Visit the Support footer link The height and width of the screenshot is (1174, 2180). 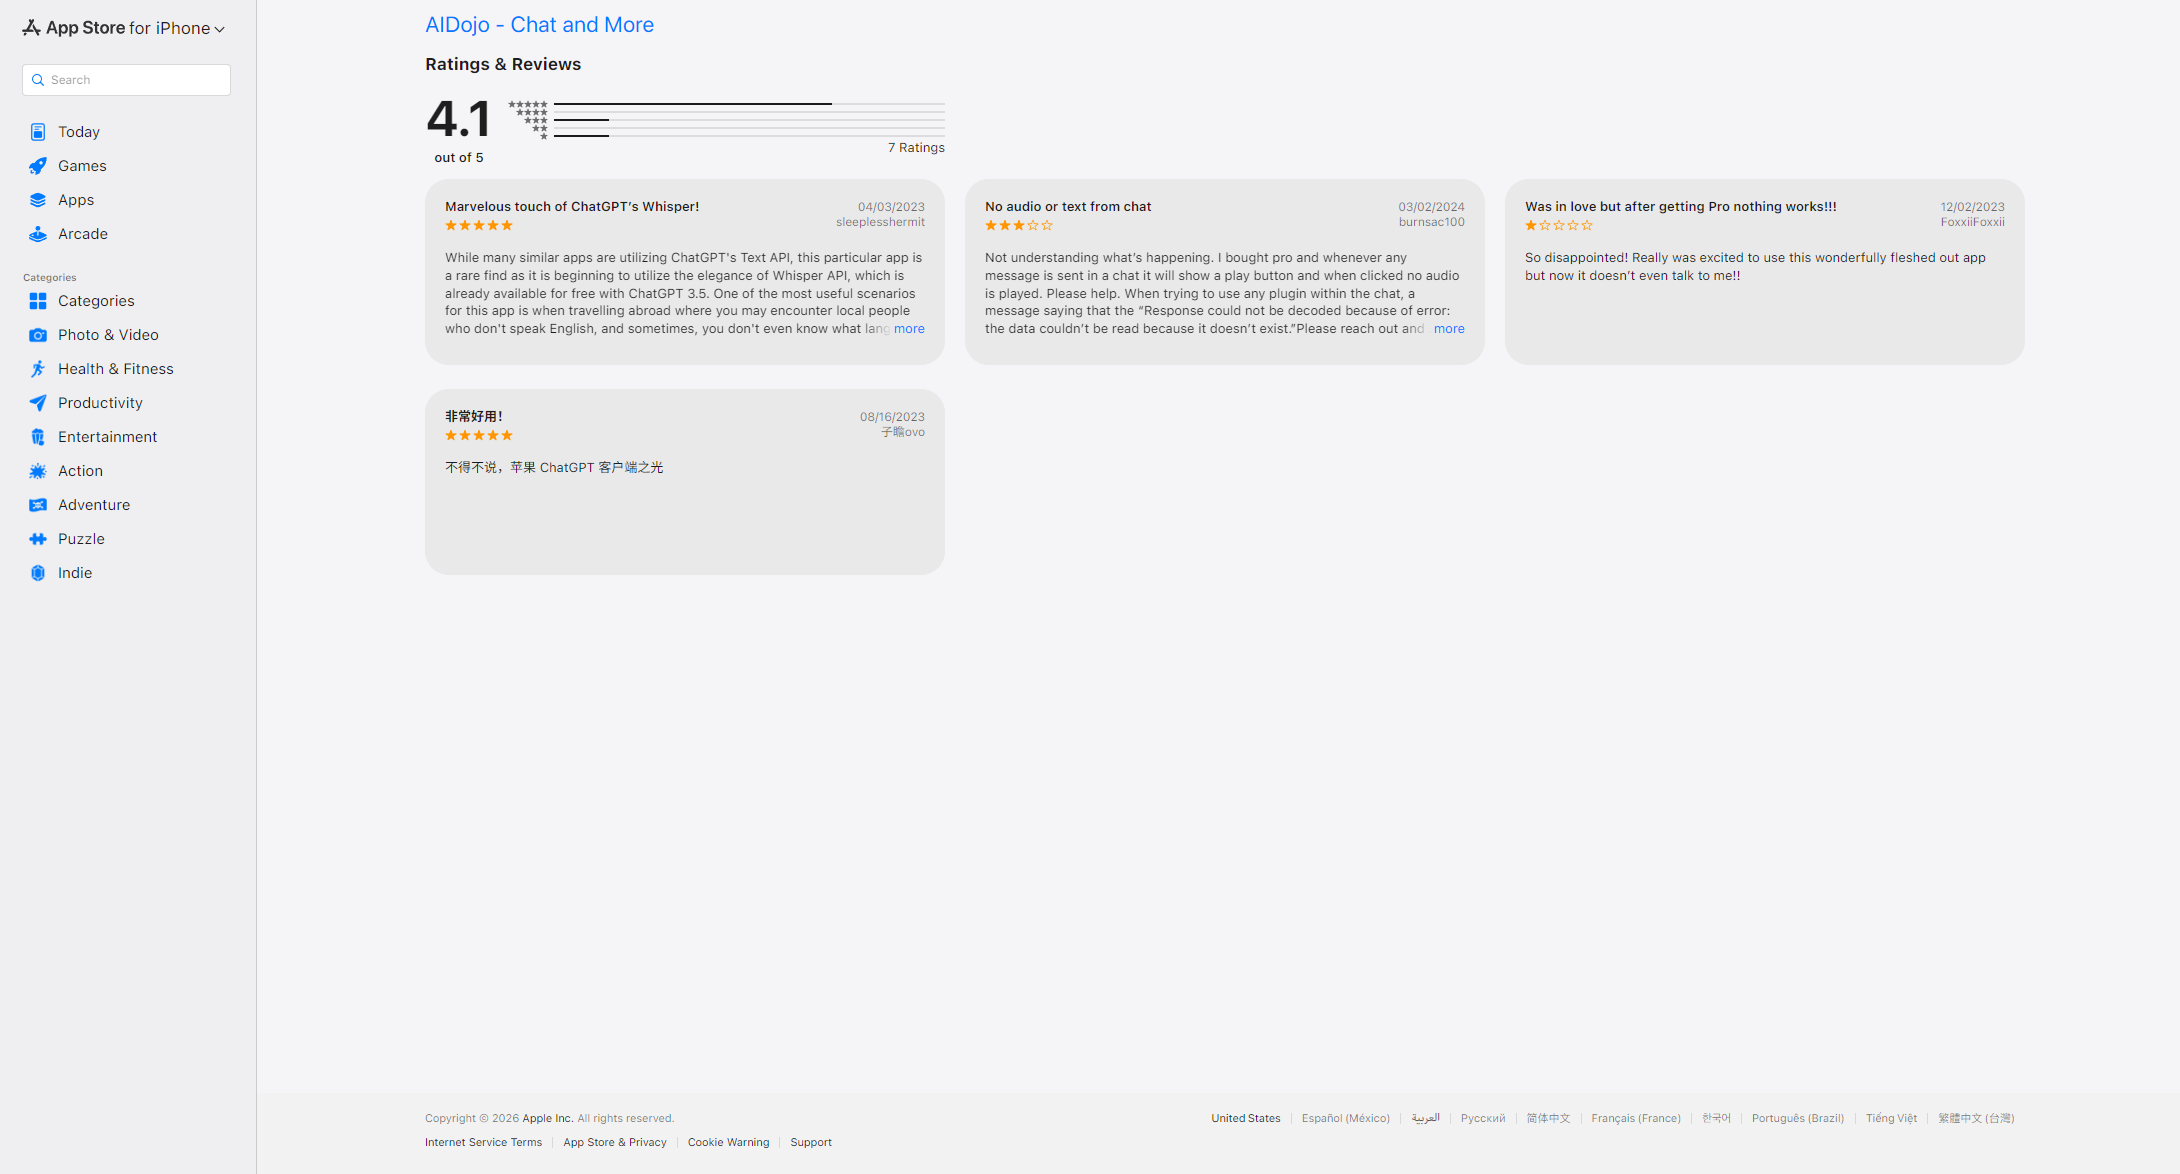coord(811,1142)
